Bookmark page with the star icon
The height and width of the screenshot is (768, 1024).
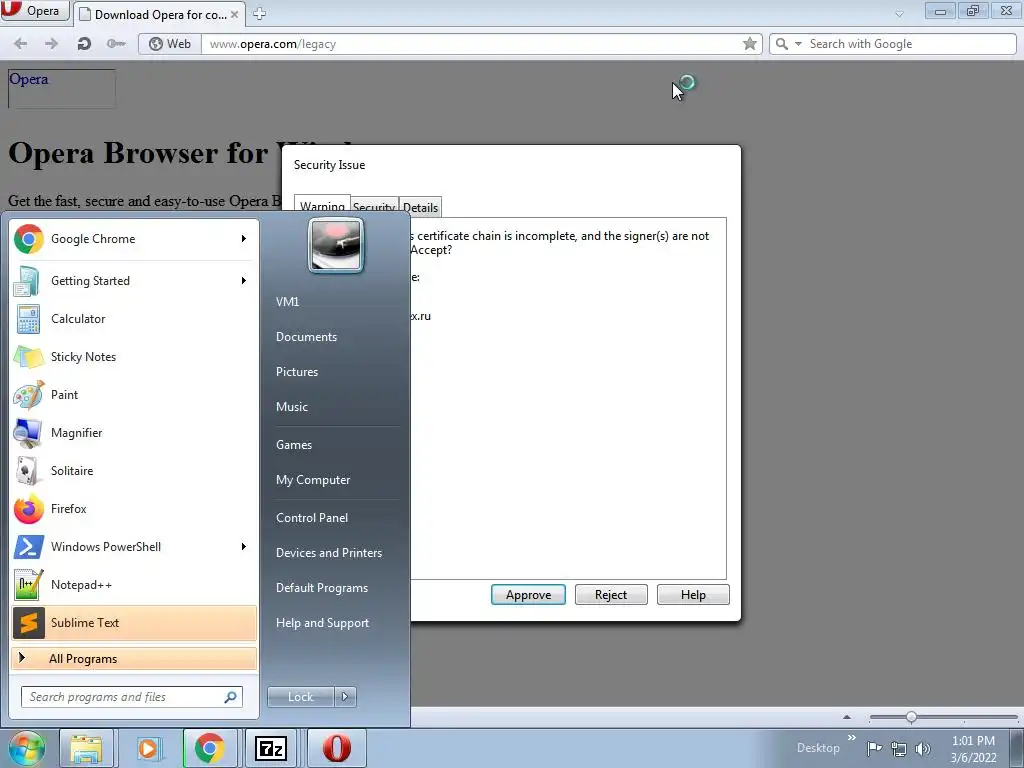[750, 44]
